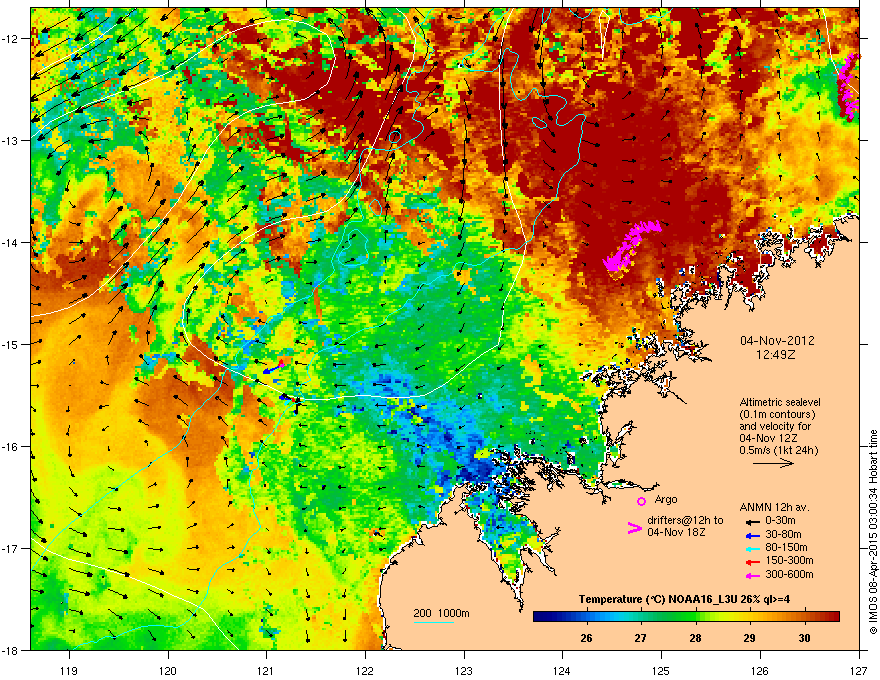Click the 'and velocity for' text
The image size is (880, 680).
click(774, 426)
